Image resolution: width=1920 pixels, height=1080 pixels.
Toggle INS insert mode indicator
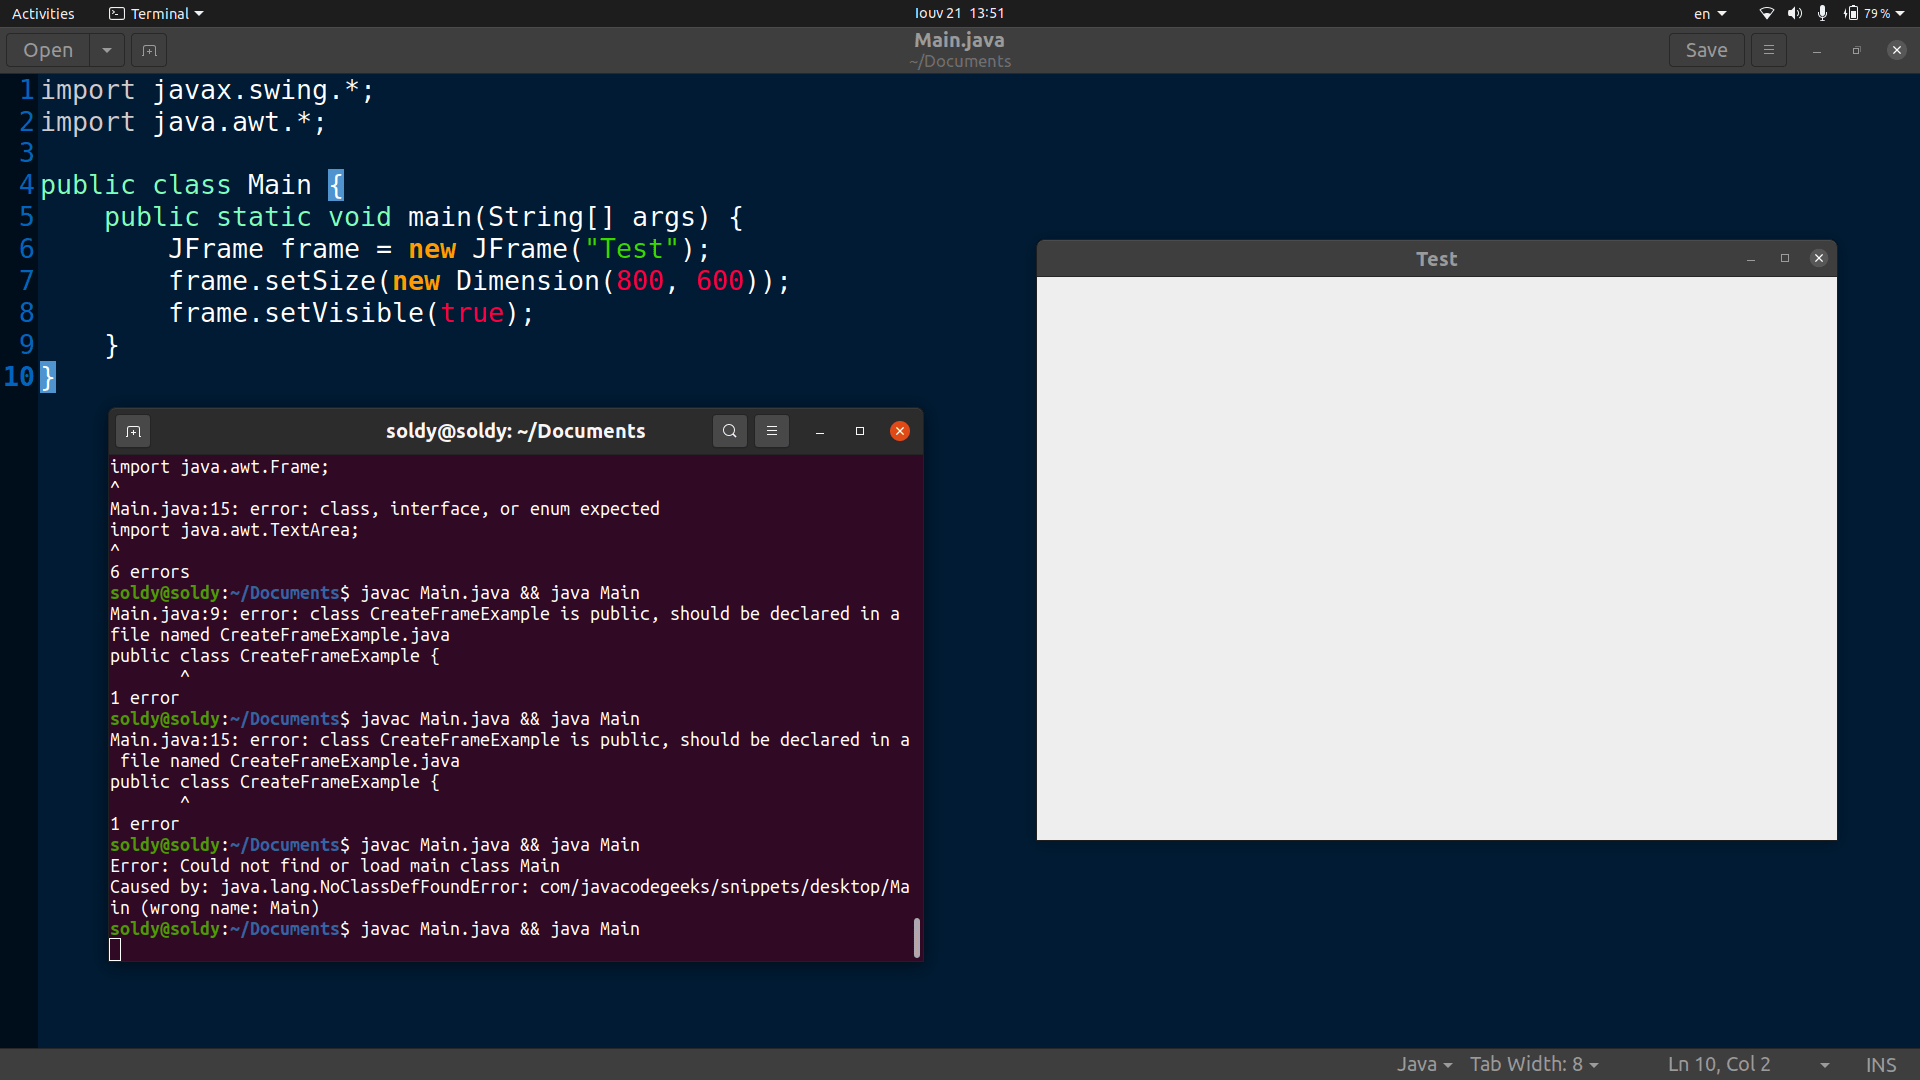coord(1880,1064)
